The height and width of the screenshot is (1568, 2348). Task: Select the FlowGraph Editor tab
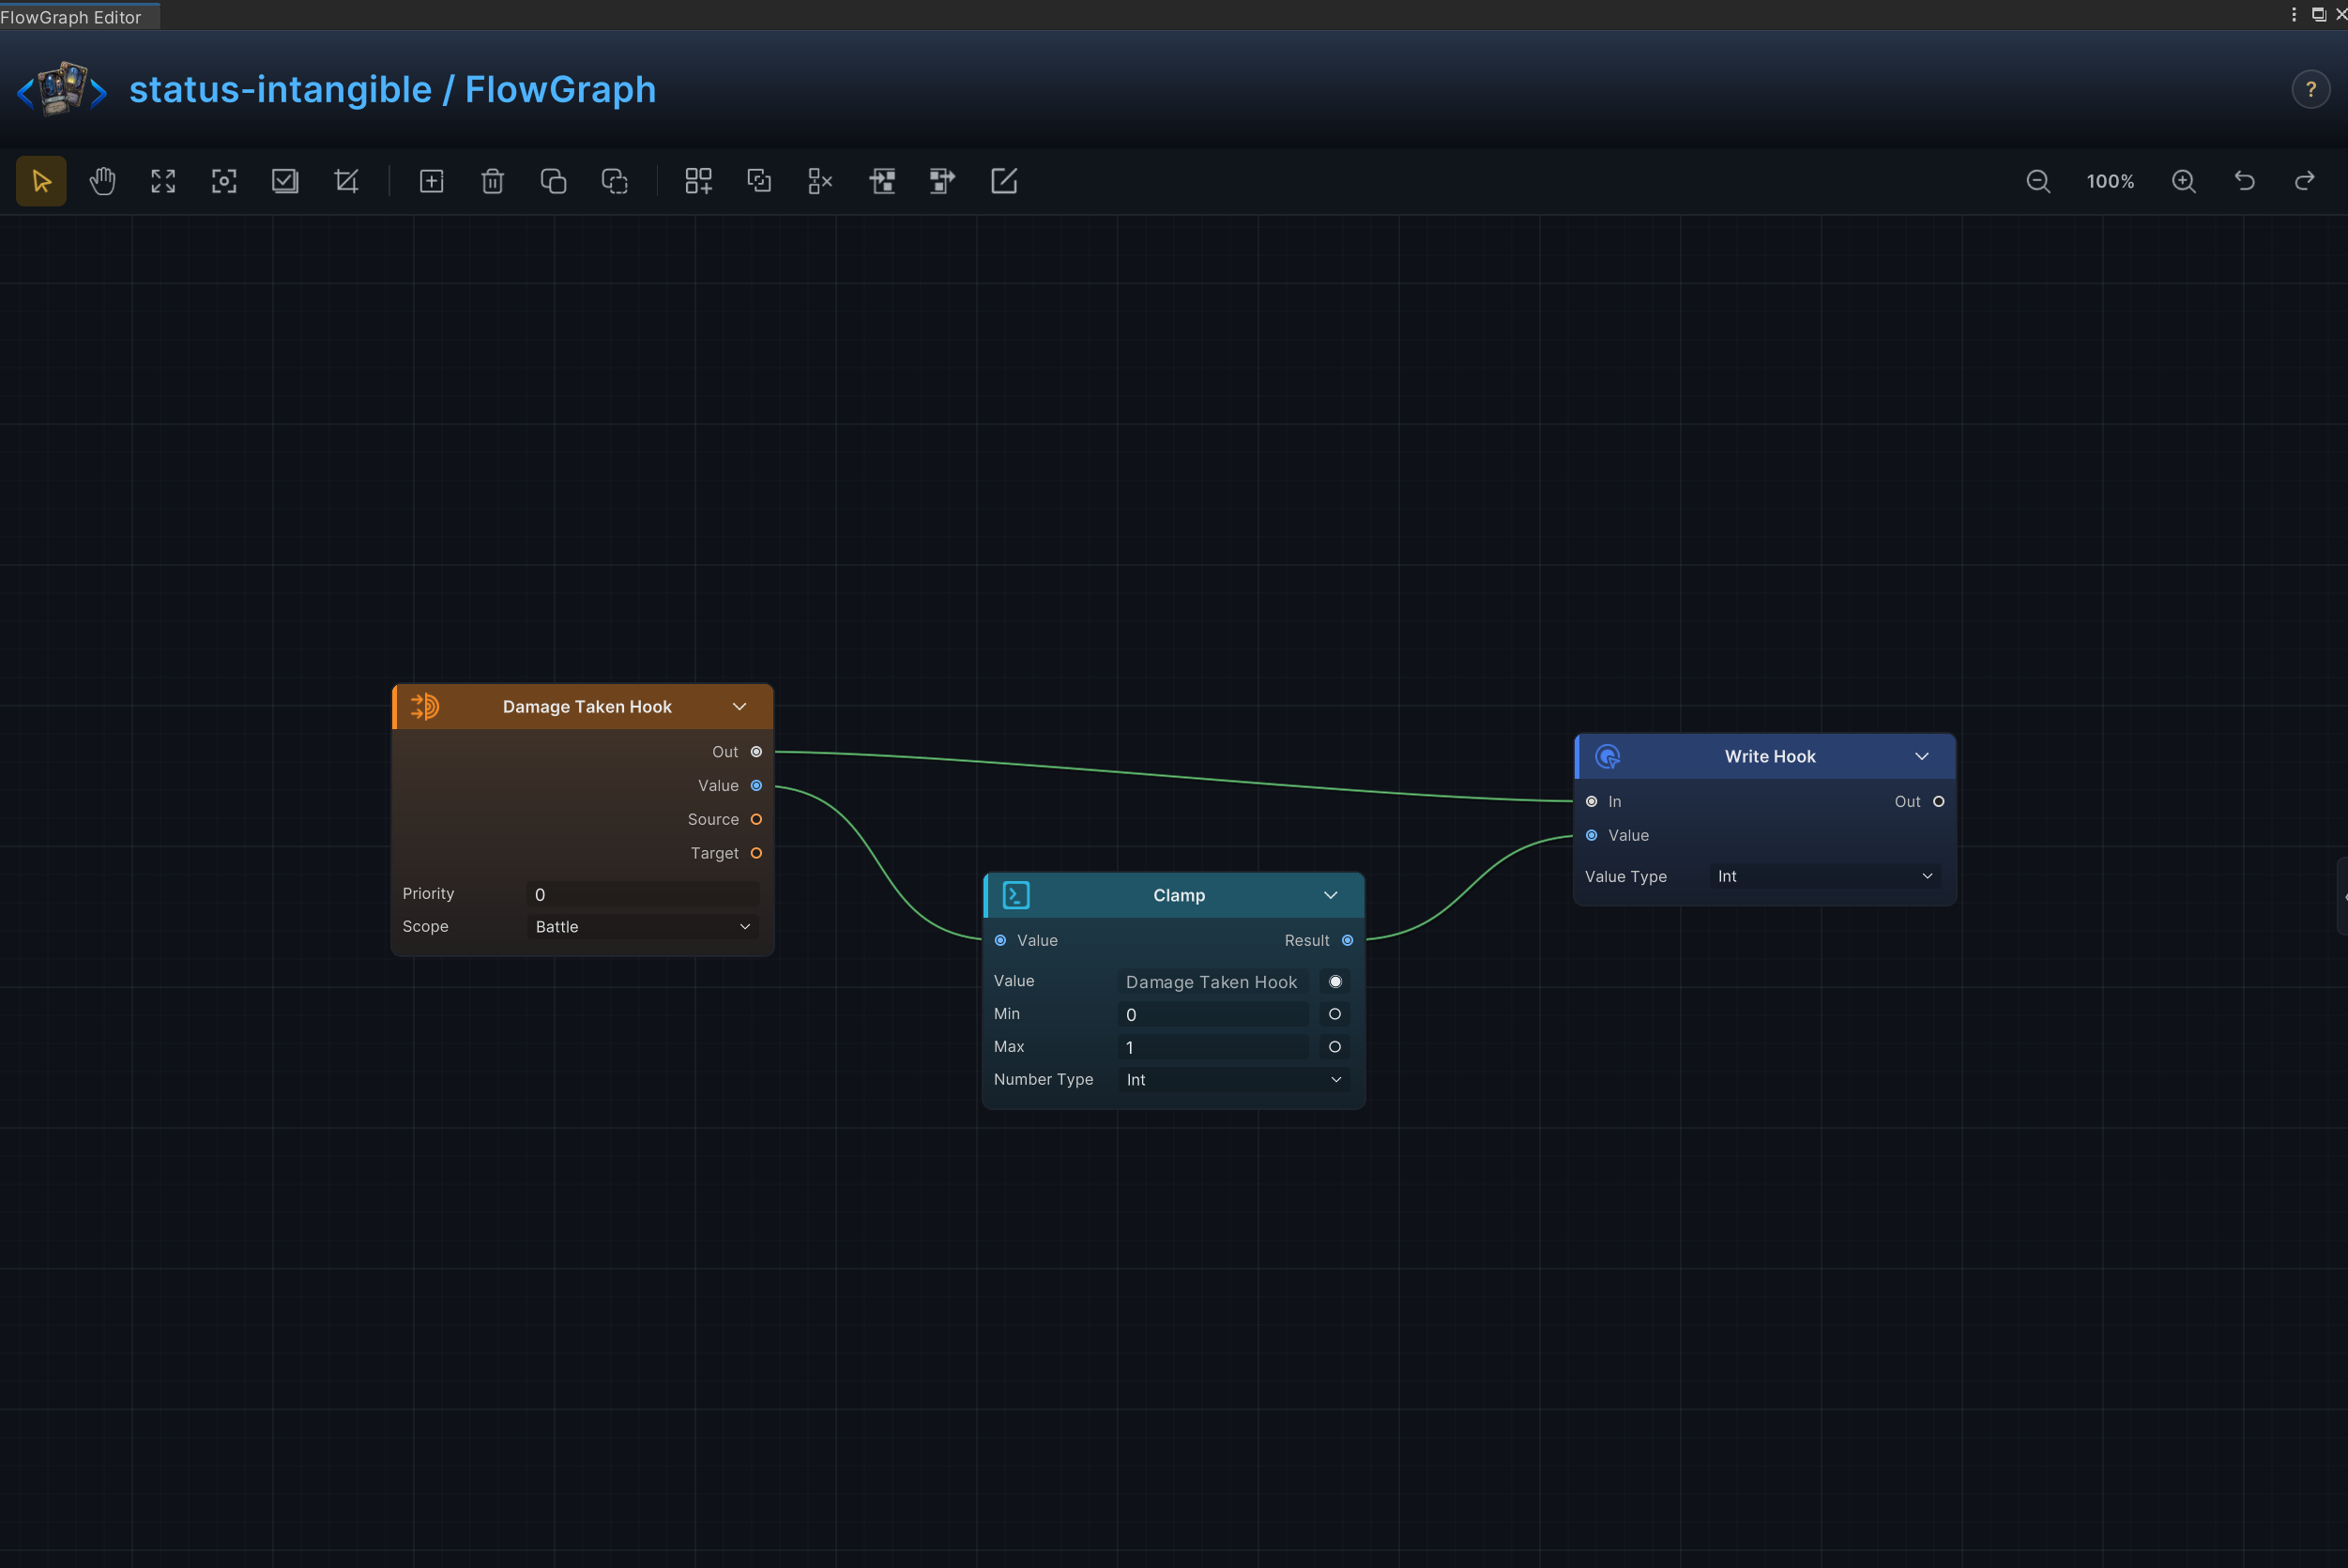click(71, 17)
